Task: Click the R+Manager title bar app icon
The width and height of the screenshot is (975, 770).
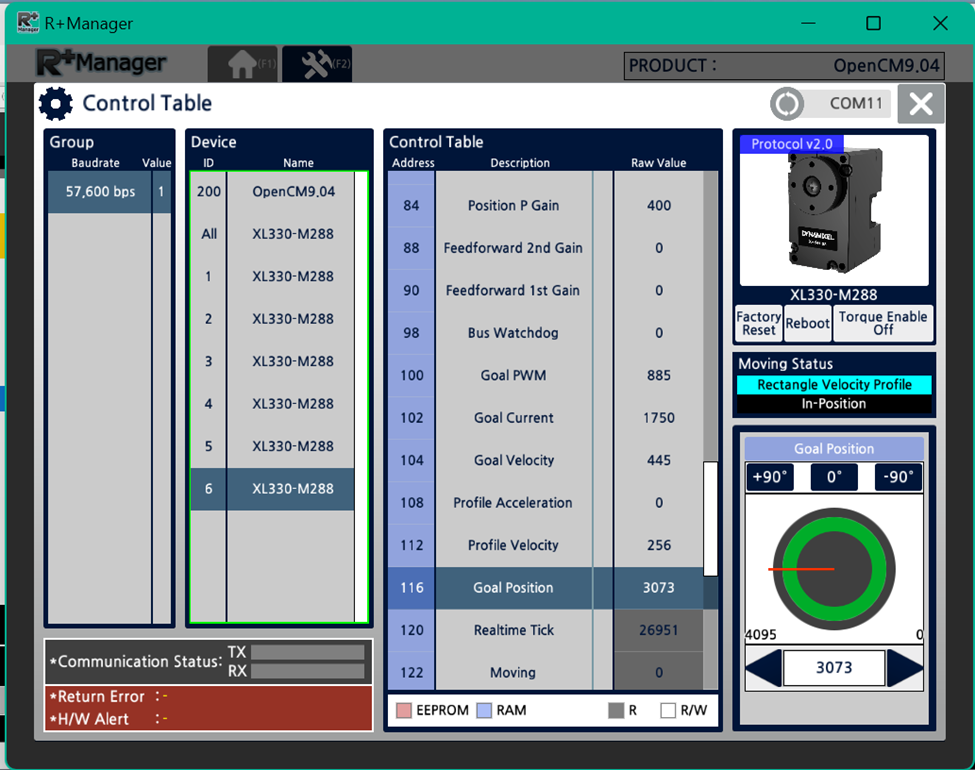Action: pos(28,22)
